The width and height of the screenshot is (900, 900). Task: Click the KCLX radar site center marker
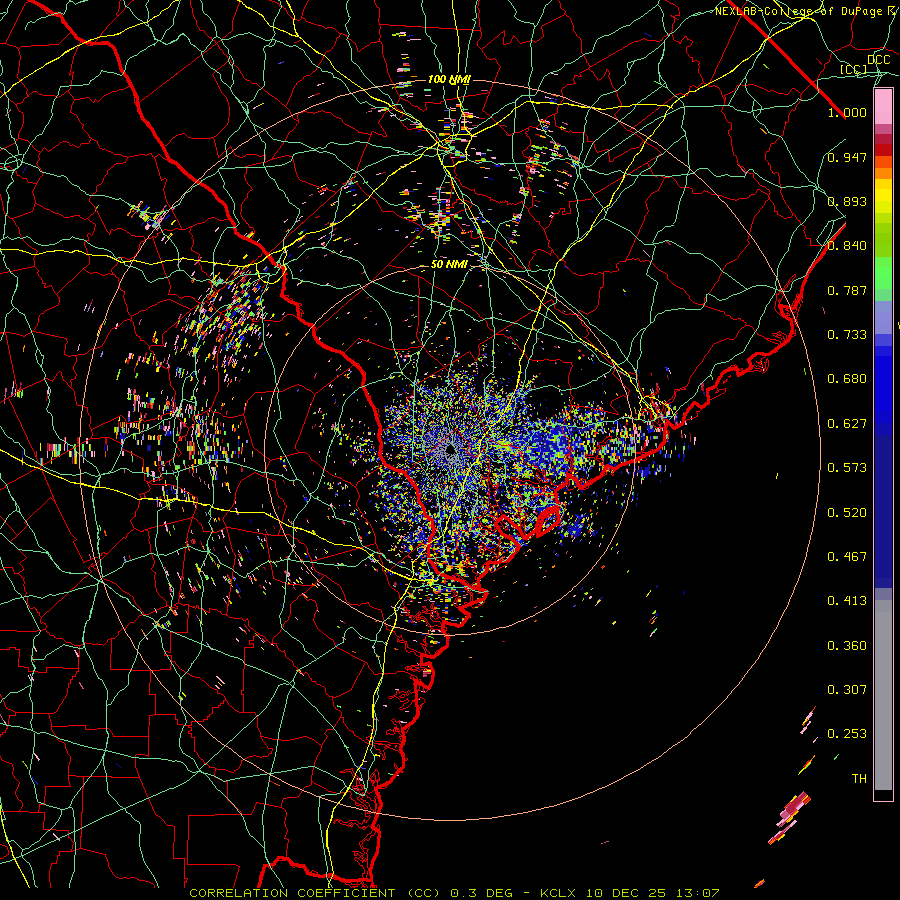coord(451,449)
